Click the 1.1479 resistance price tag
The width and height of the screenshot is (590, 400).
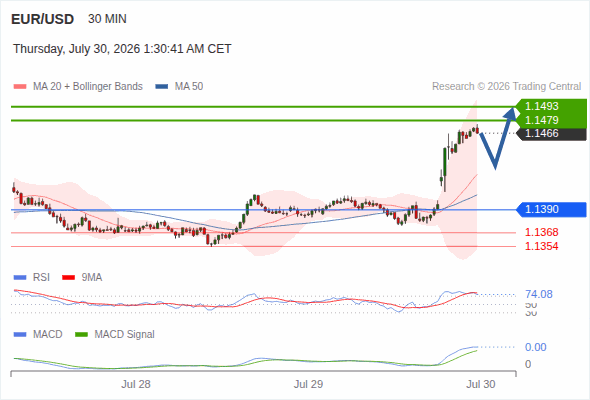[551, 120]
